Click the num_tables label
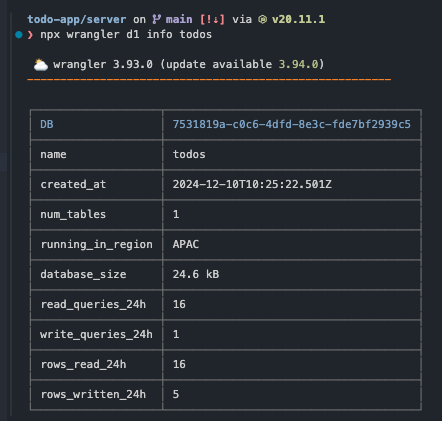 (x=73, y=214)
